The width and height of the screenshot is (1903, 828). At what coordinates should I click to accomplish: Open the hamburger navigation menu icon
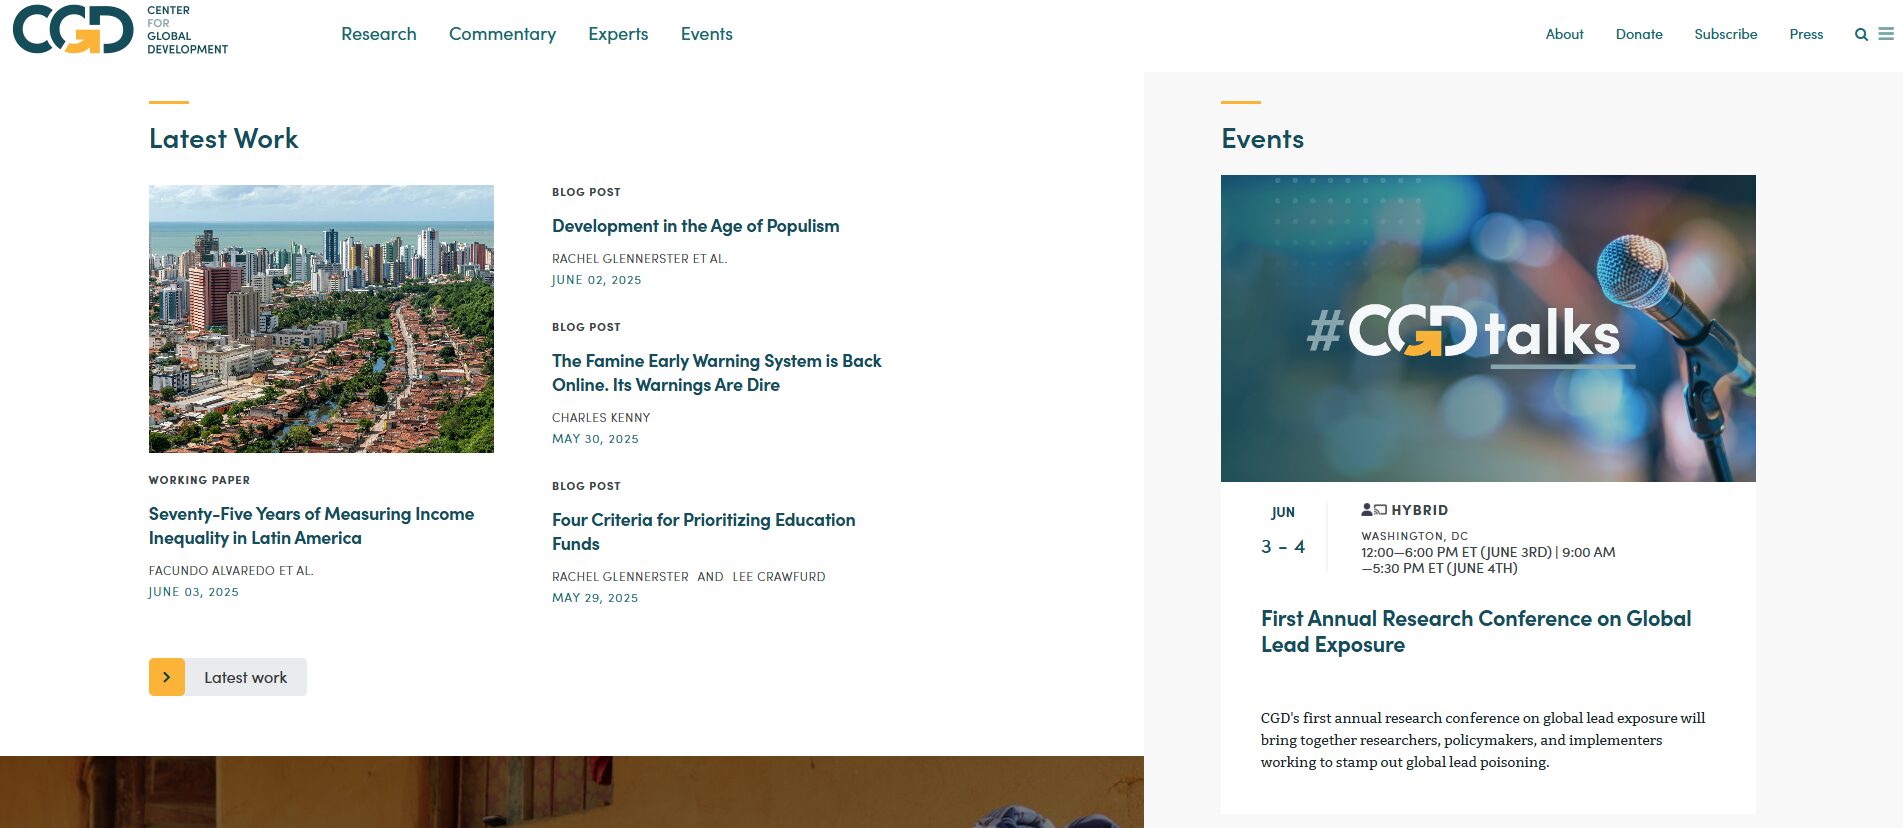(1887, 33)
